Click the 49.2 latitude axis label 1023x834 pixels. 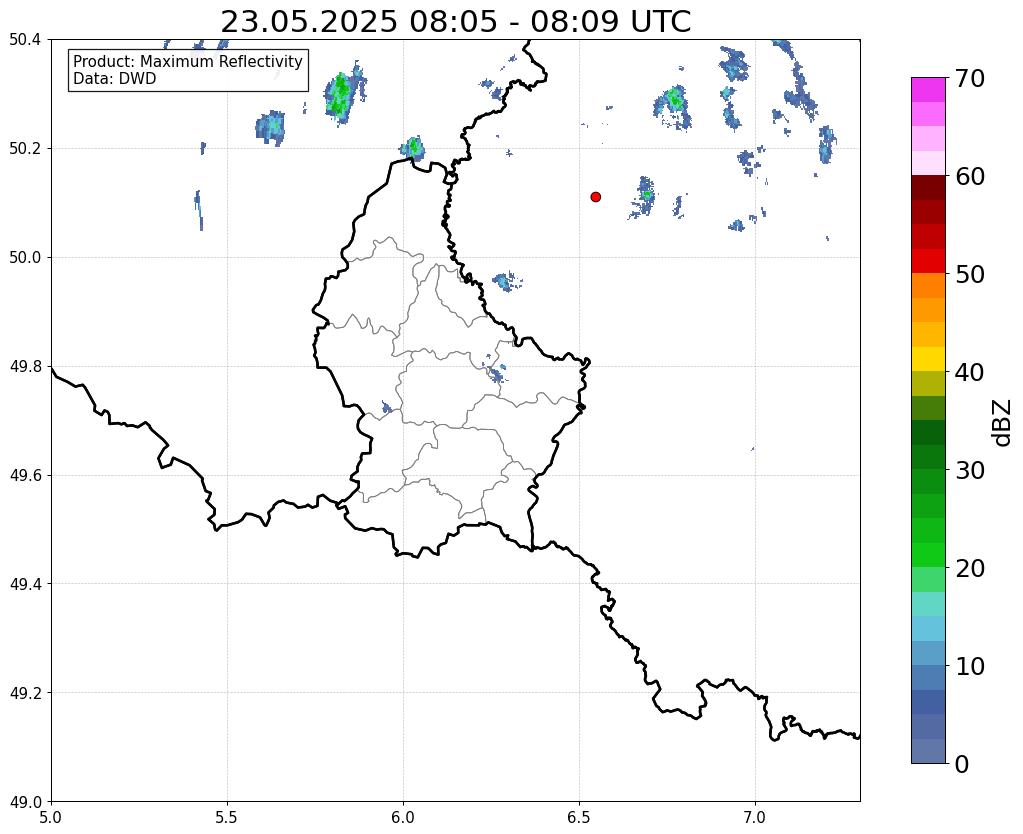25,693
